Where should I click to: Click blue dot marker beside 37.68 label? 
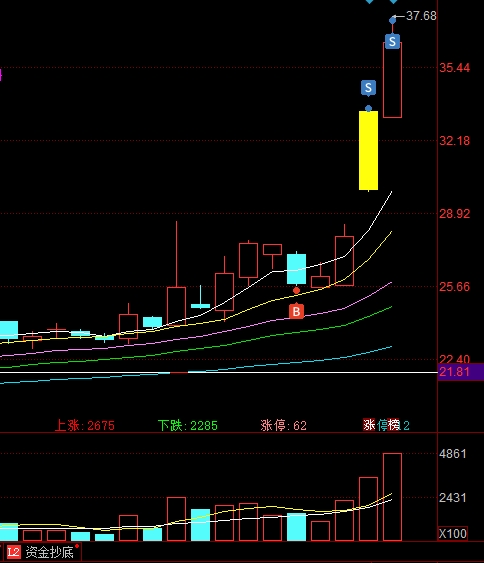point(392,20)
